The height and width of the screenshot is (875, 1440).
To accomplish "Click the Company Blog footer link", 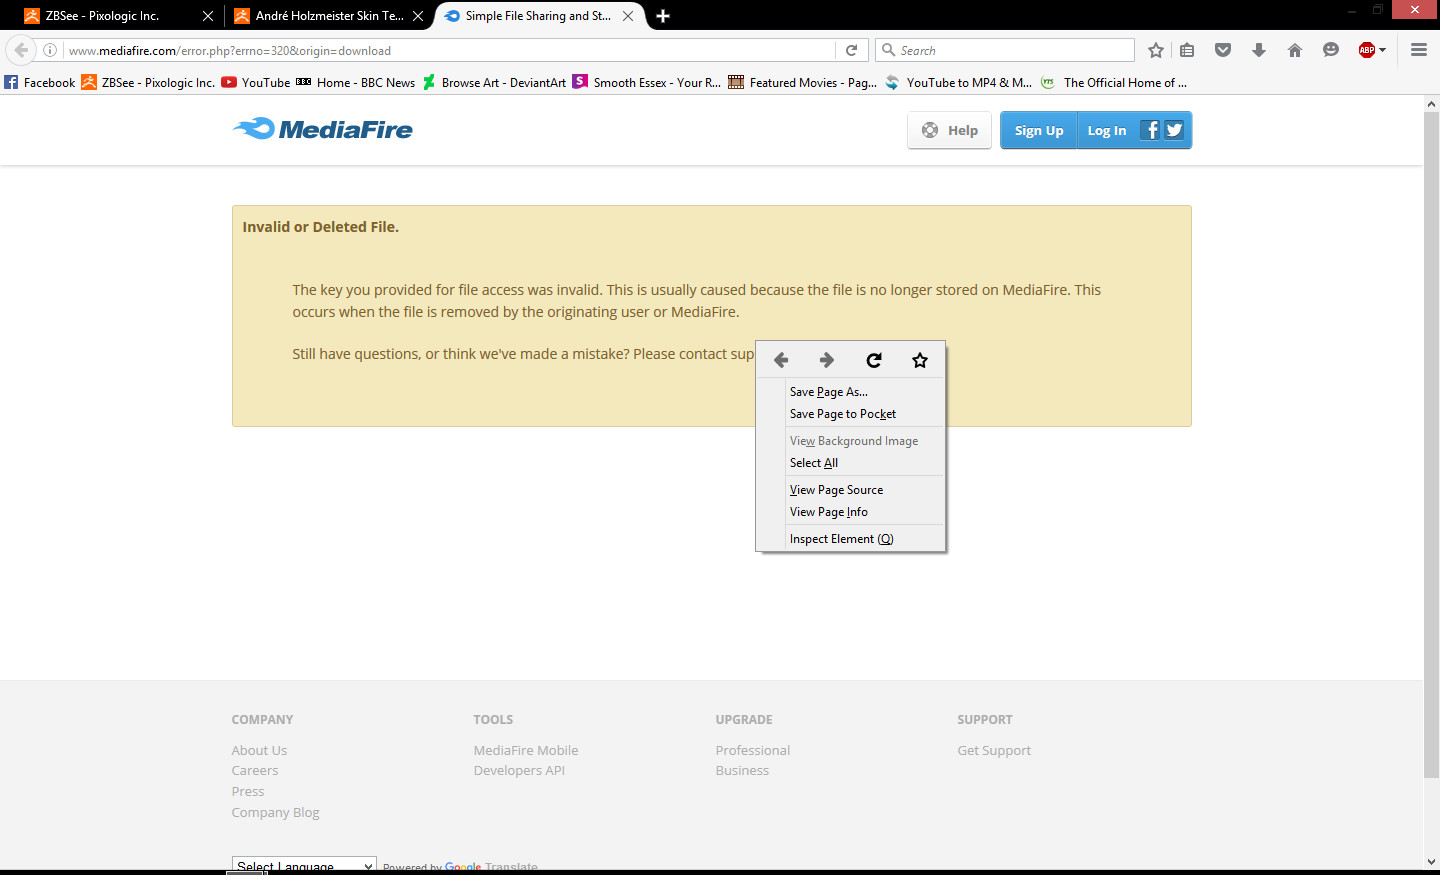I will click(276, 813).
